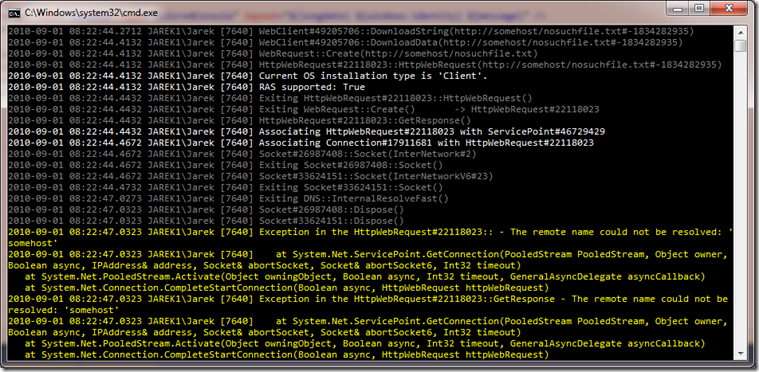Click 'resolved: 'somehost'' wrapped yellow line
Image resolution: width=759 pixels, height=372 pixels.
click(x=64, y=310)
